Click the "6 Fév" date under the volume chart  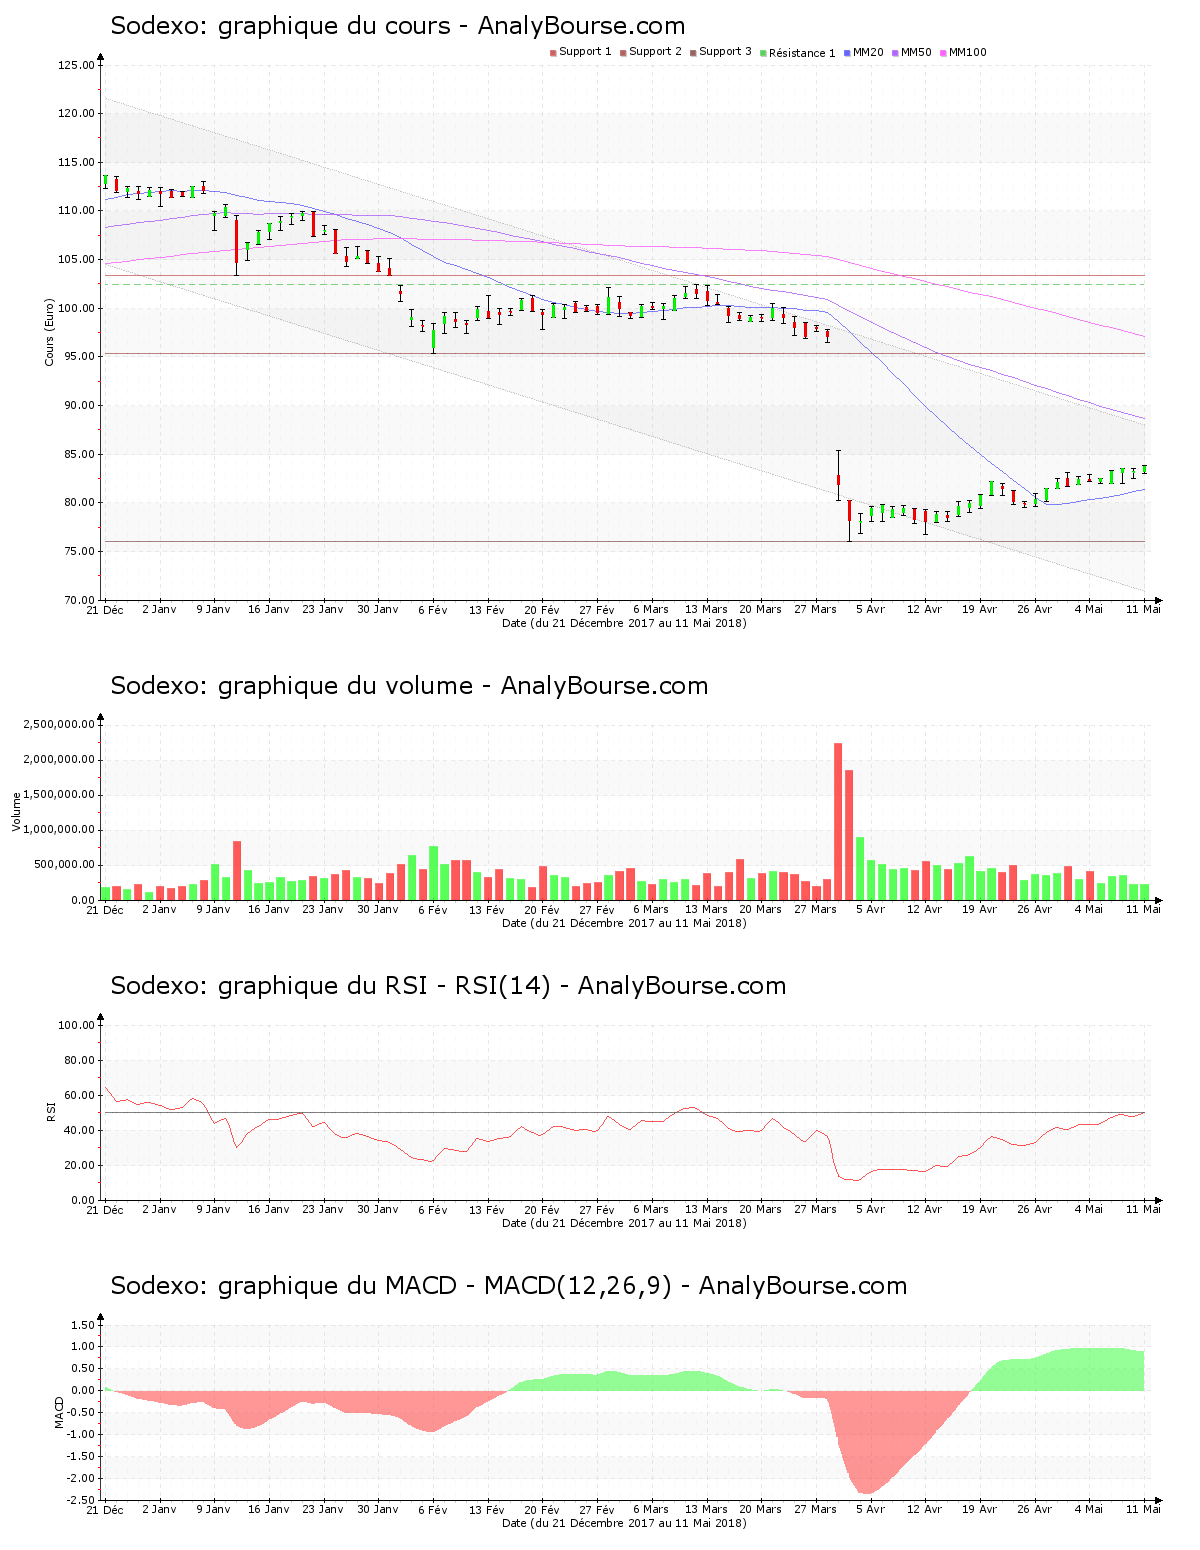pos(433,910)
